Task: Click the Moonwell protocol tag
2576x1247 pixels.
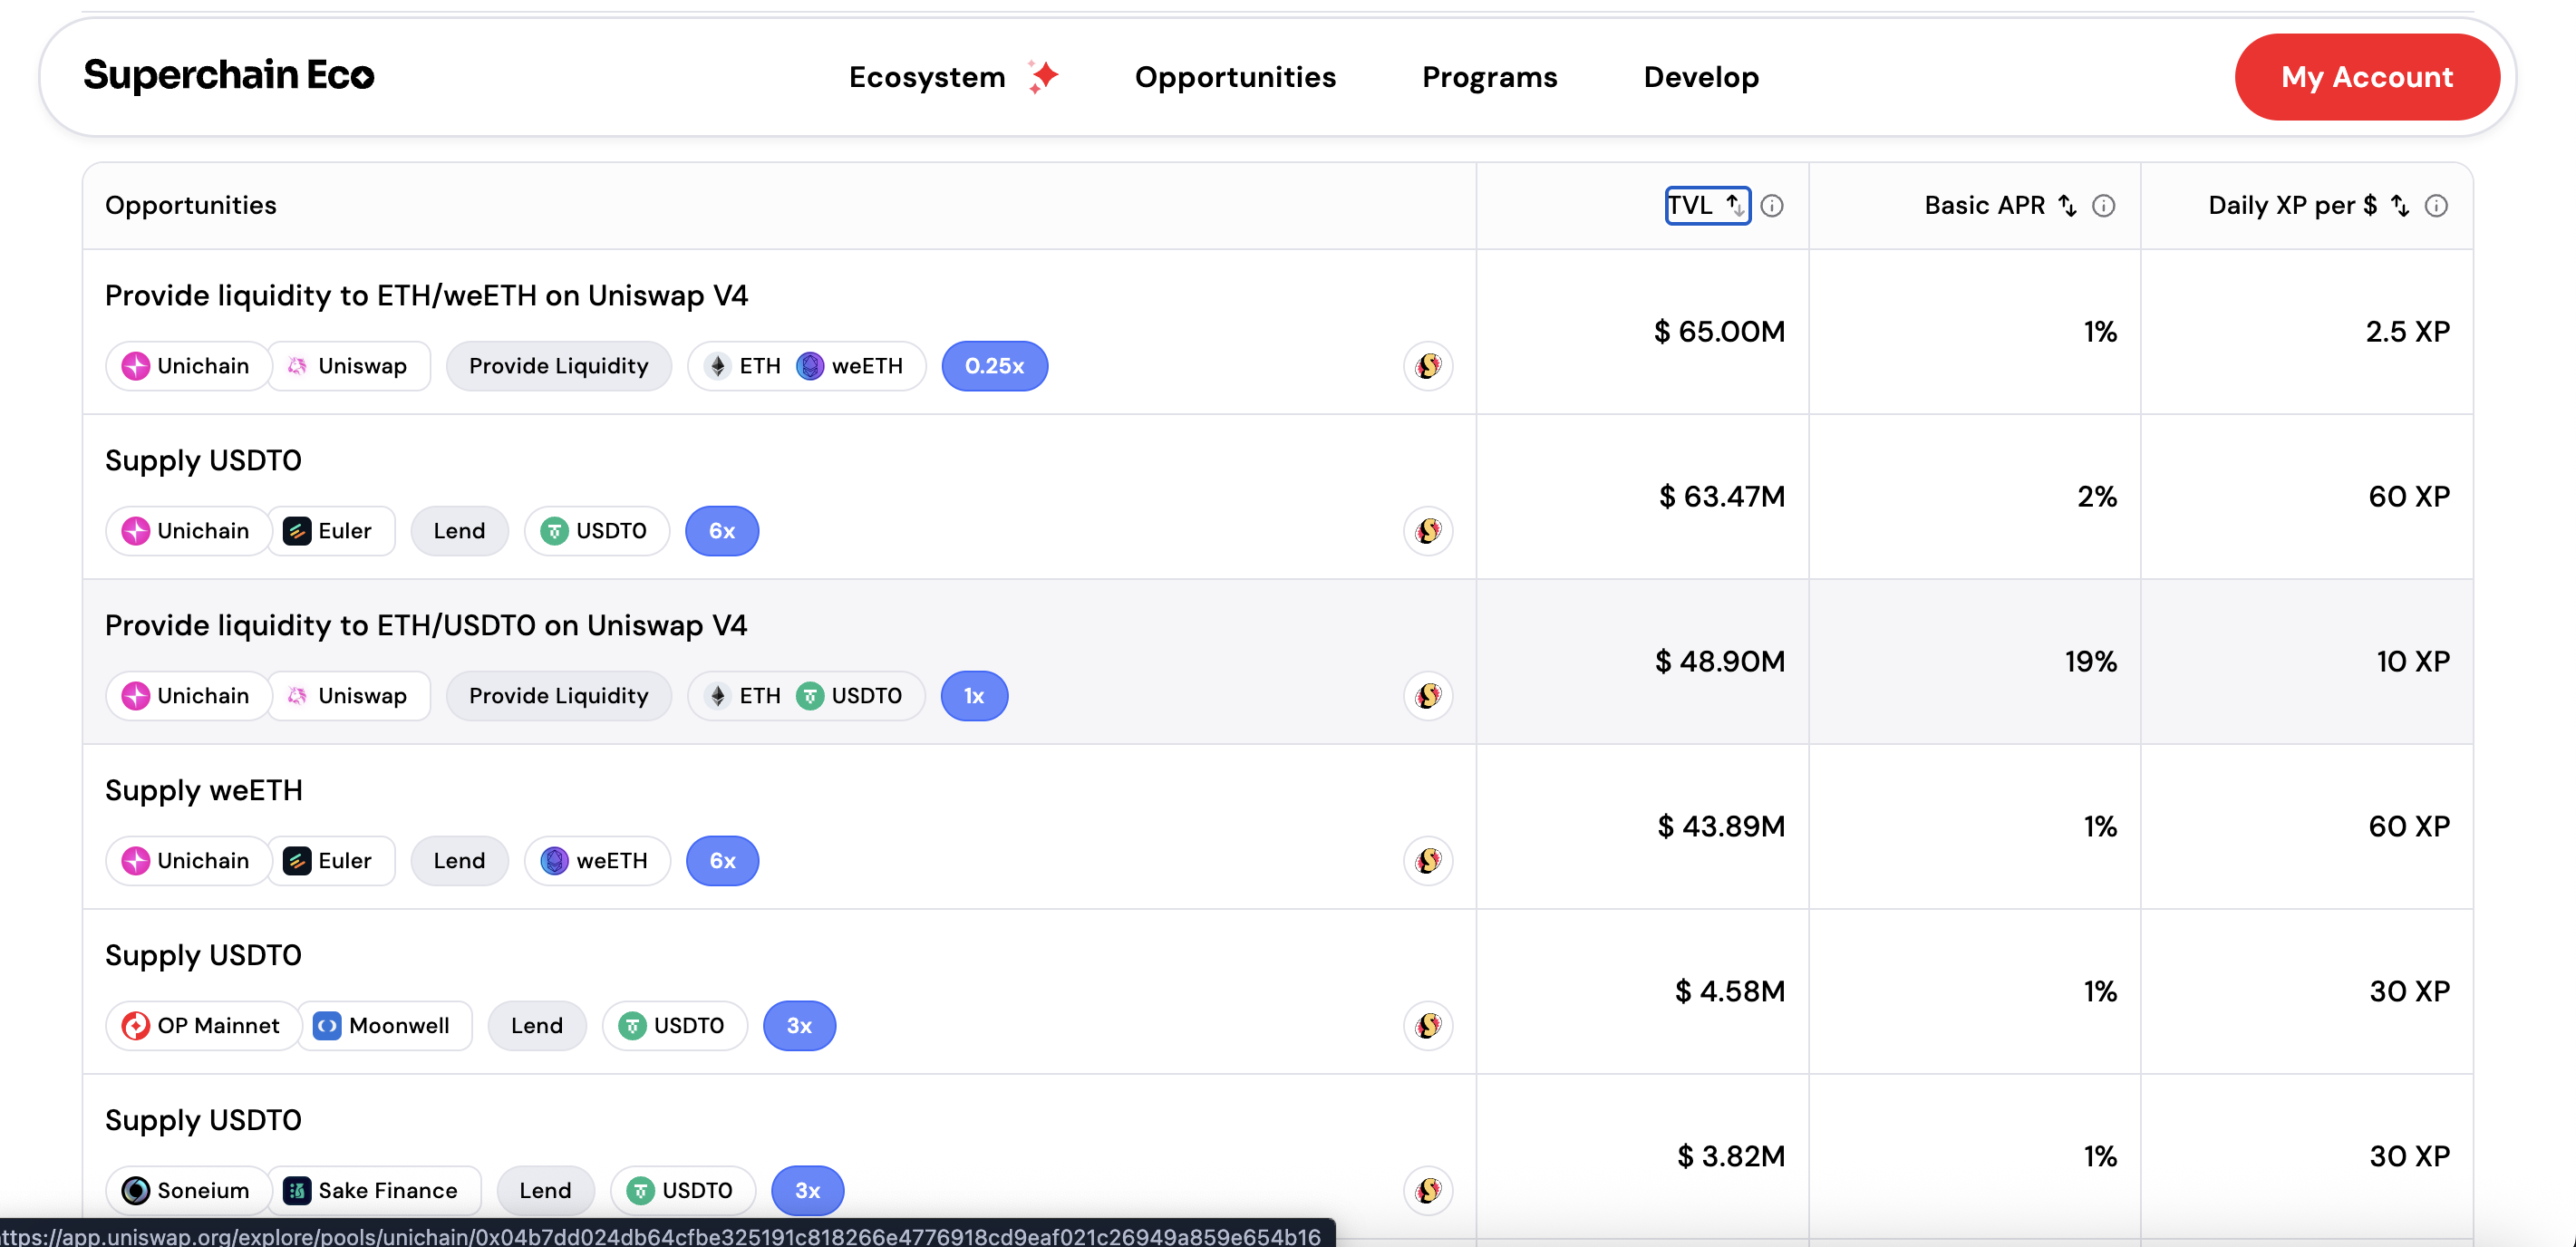Action: [385, 1026]
